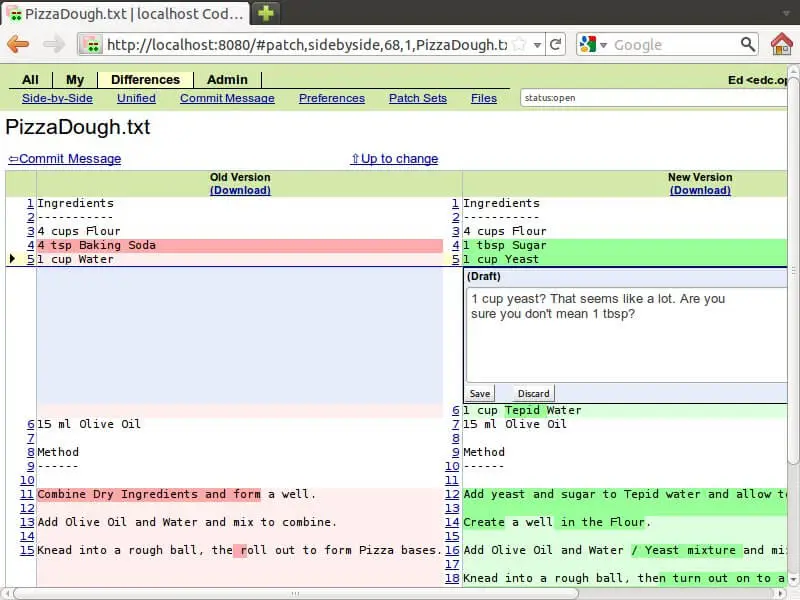Click the forward navigation arrow

pyautogui.click(x=54, y=44)
